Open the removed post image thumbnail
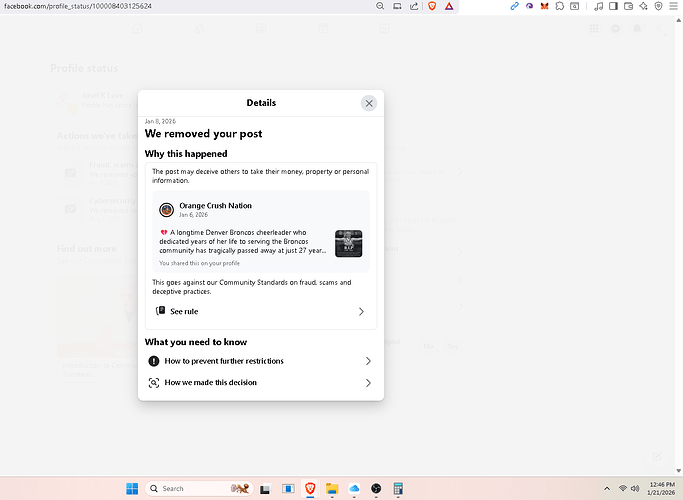The width and height of the screenshot is (683, 500). click(348, 243)
